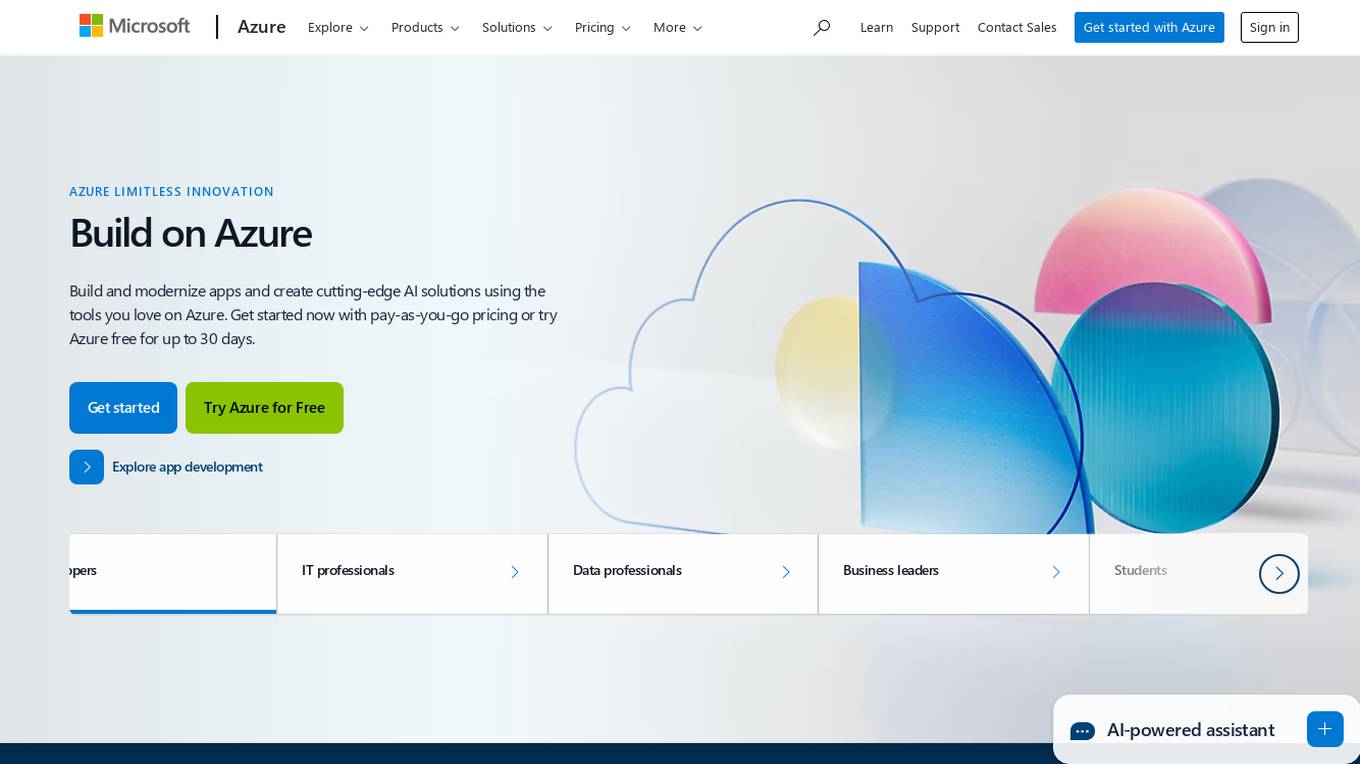This screenshot has width=1360, height=764.
Task: Click the Try Azure for Free button
Action: pos(264,408)
